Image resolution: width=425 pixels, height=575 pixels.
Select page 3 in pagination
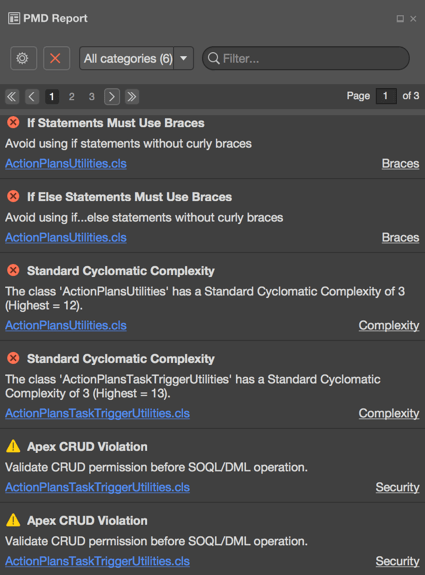coord(92,97)
